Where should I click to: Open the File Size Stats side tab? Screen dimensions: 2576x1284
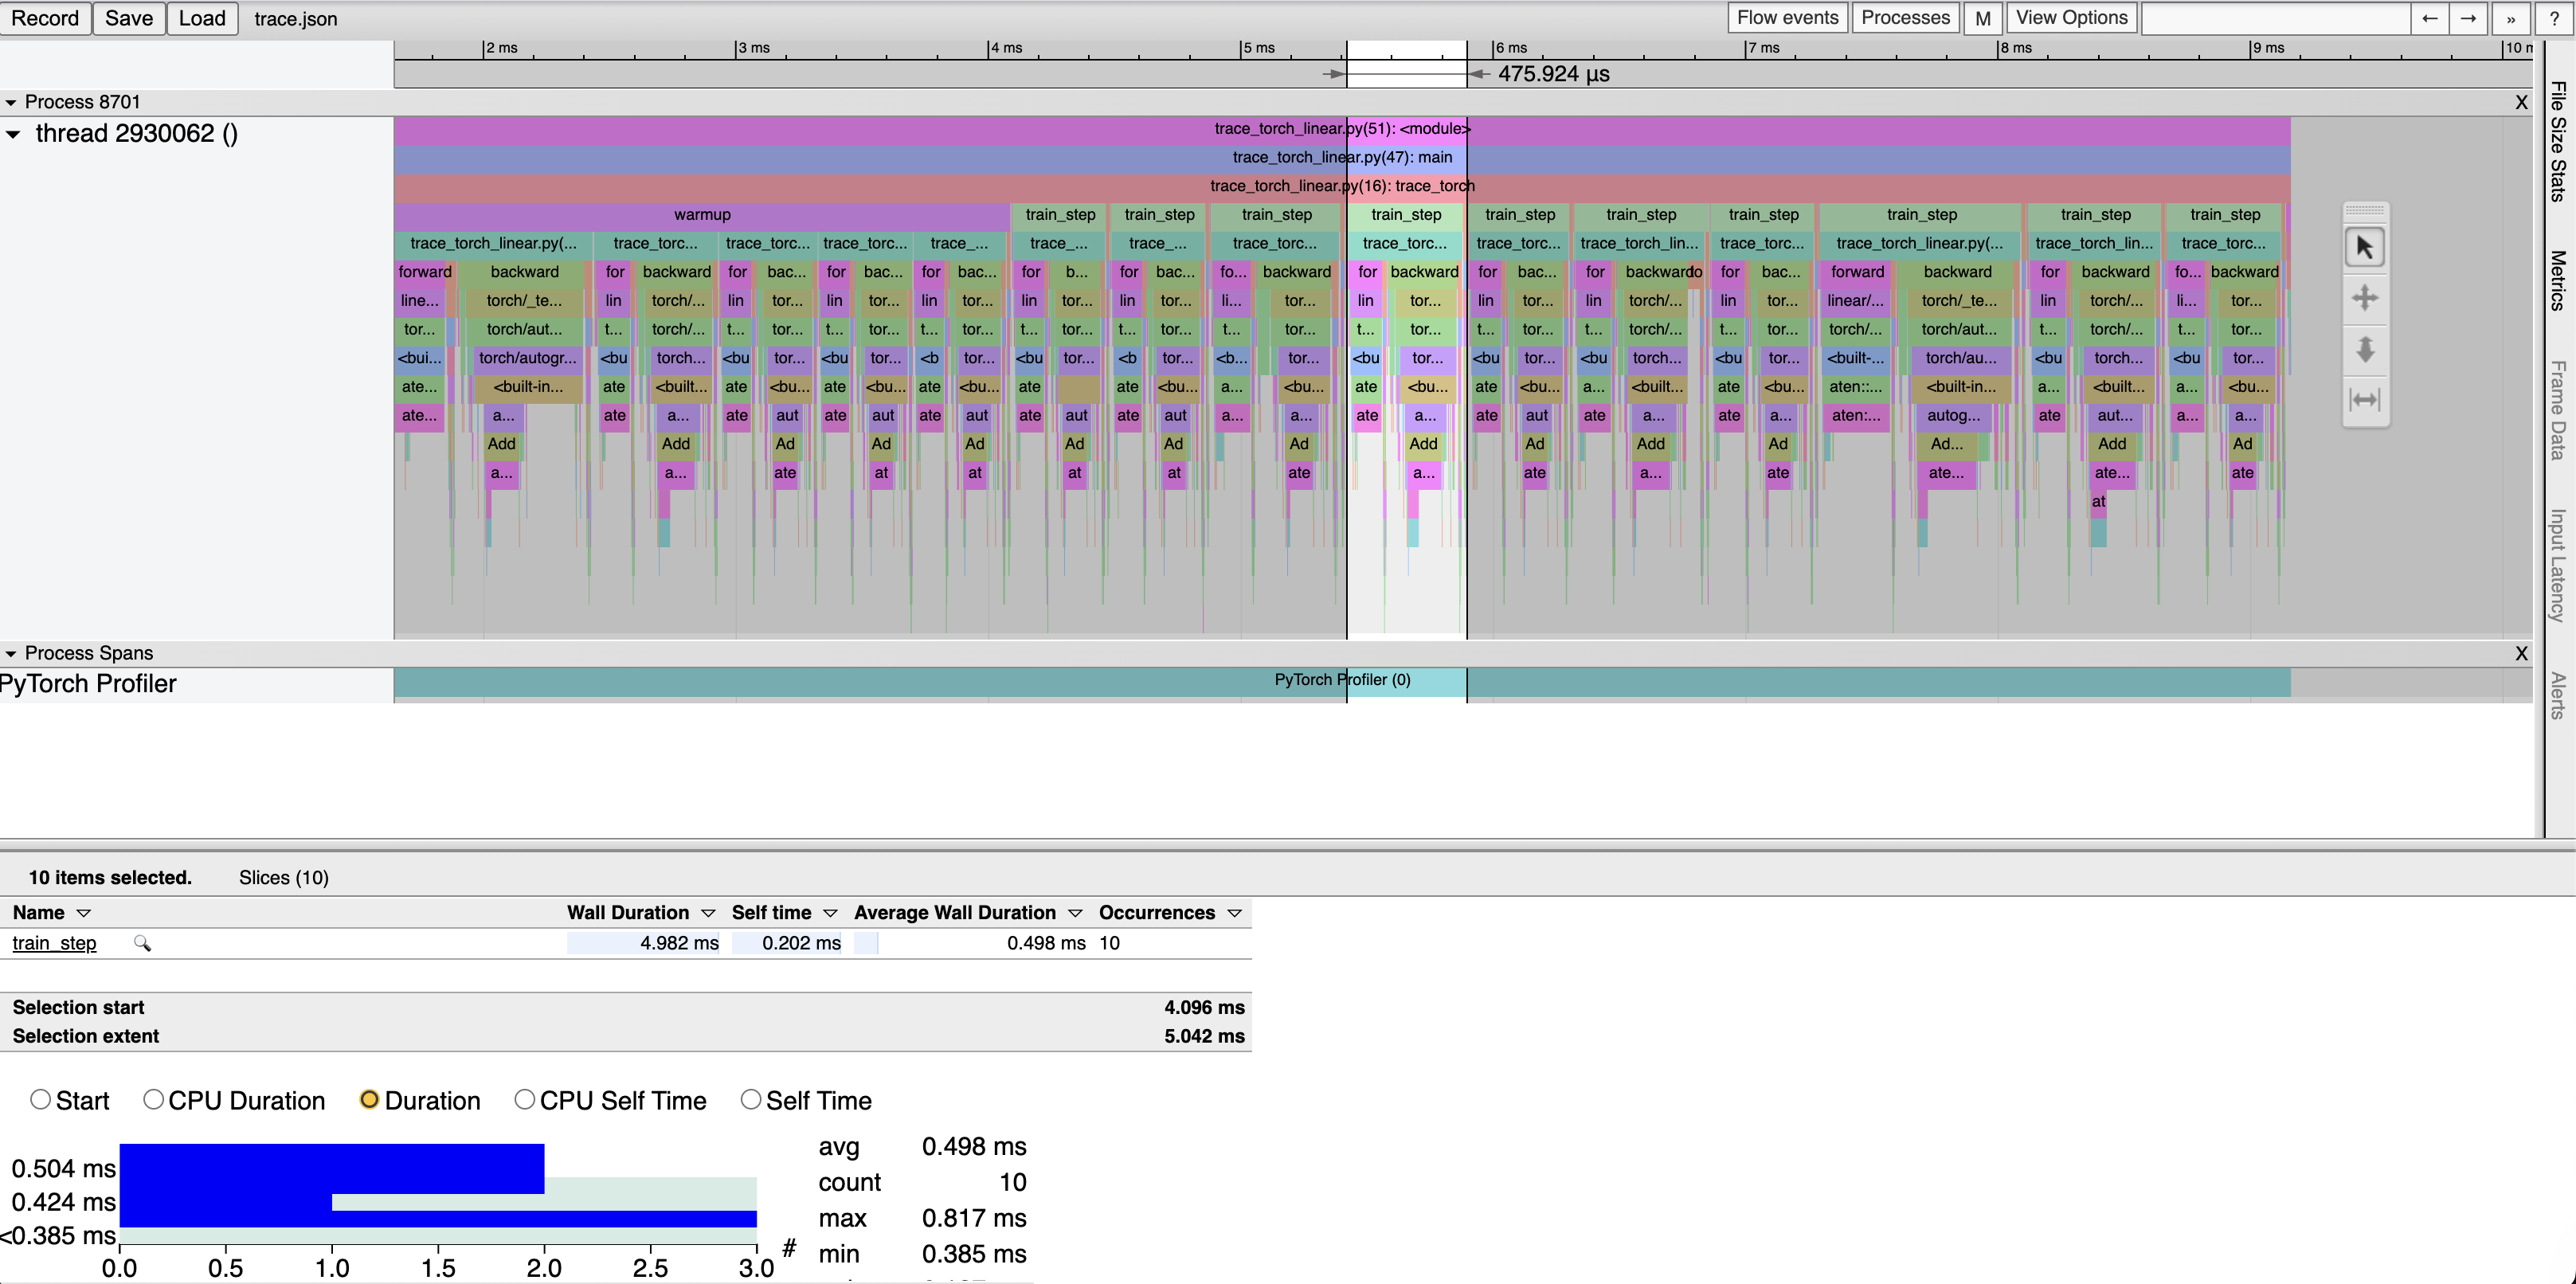[x=2558, y=141]
